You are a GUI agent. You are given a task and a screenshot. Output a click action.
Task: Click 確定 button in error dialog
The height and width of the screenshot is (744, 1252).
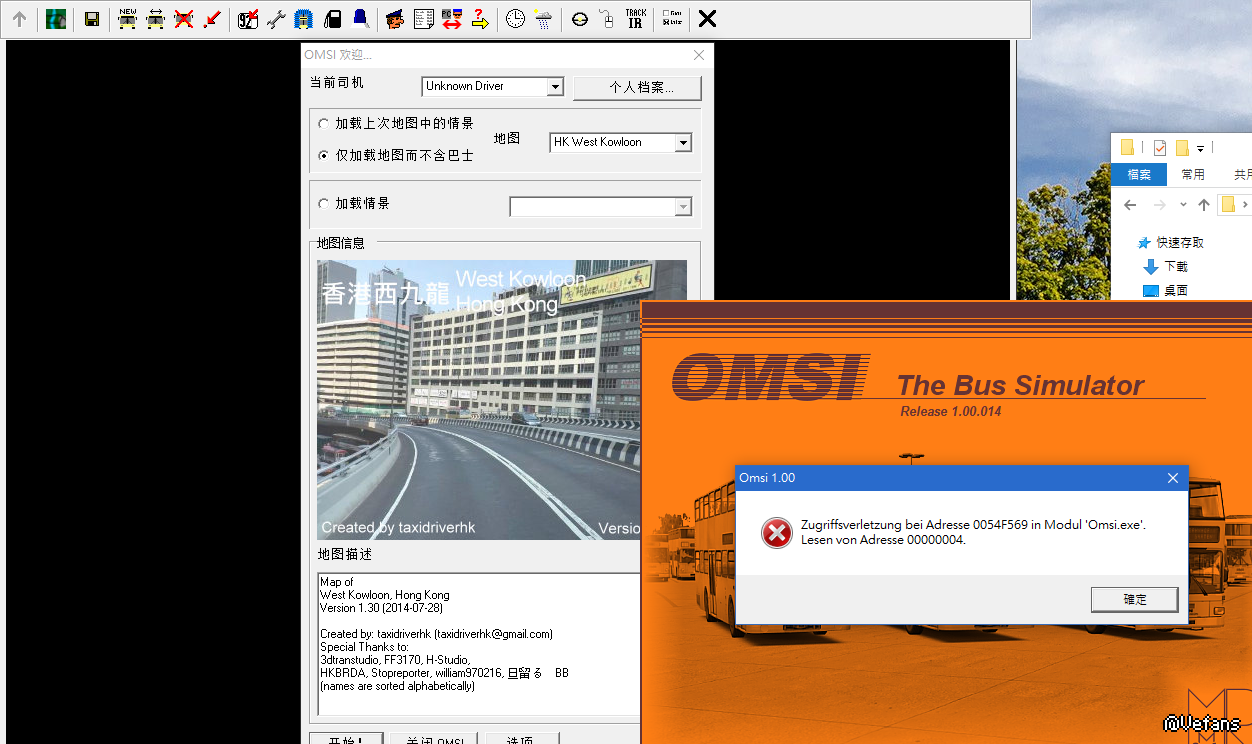(x=1135, y=599)
